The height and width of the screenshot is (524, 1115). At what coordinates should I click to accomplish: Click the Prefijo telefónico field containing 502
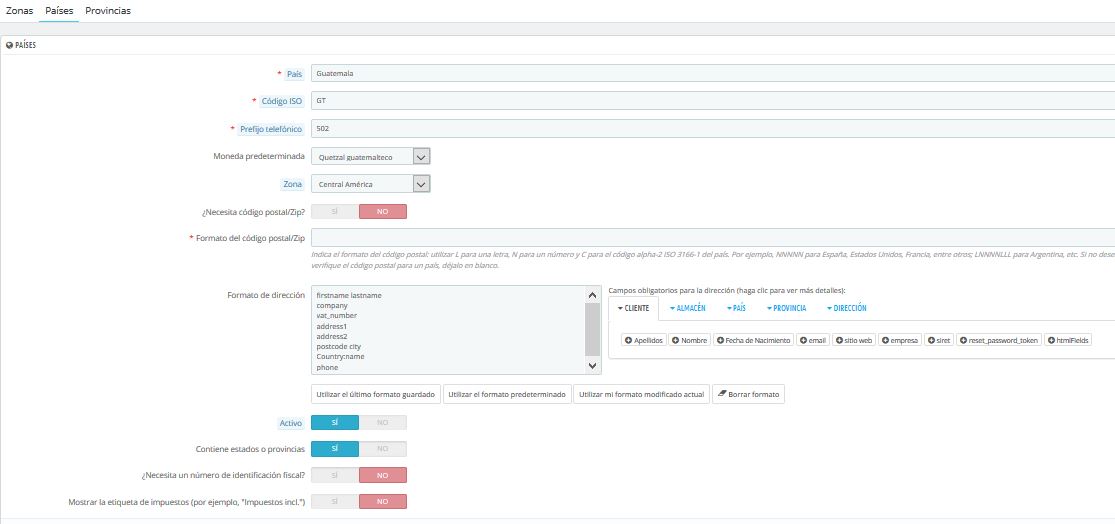[x=713, y=129]
